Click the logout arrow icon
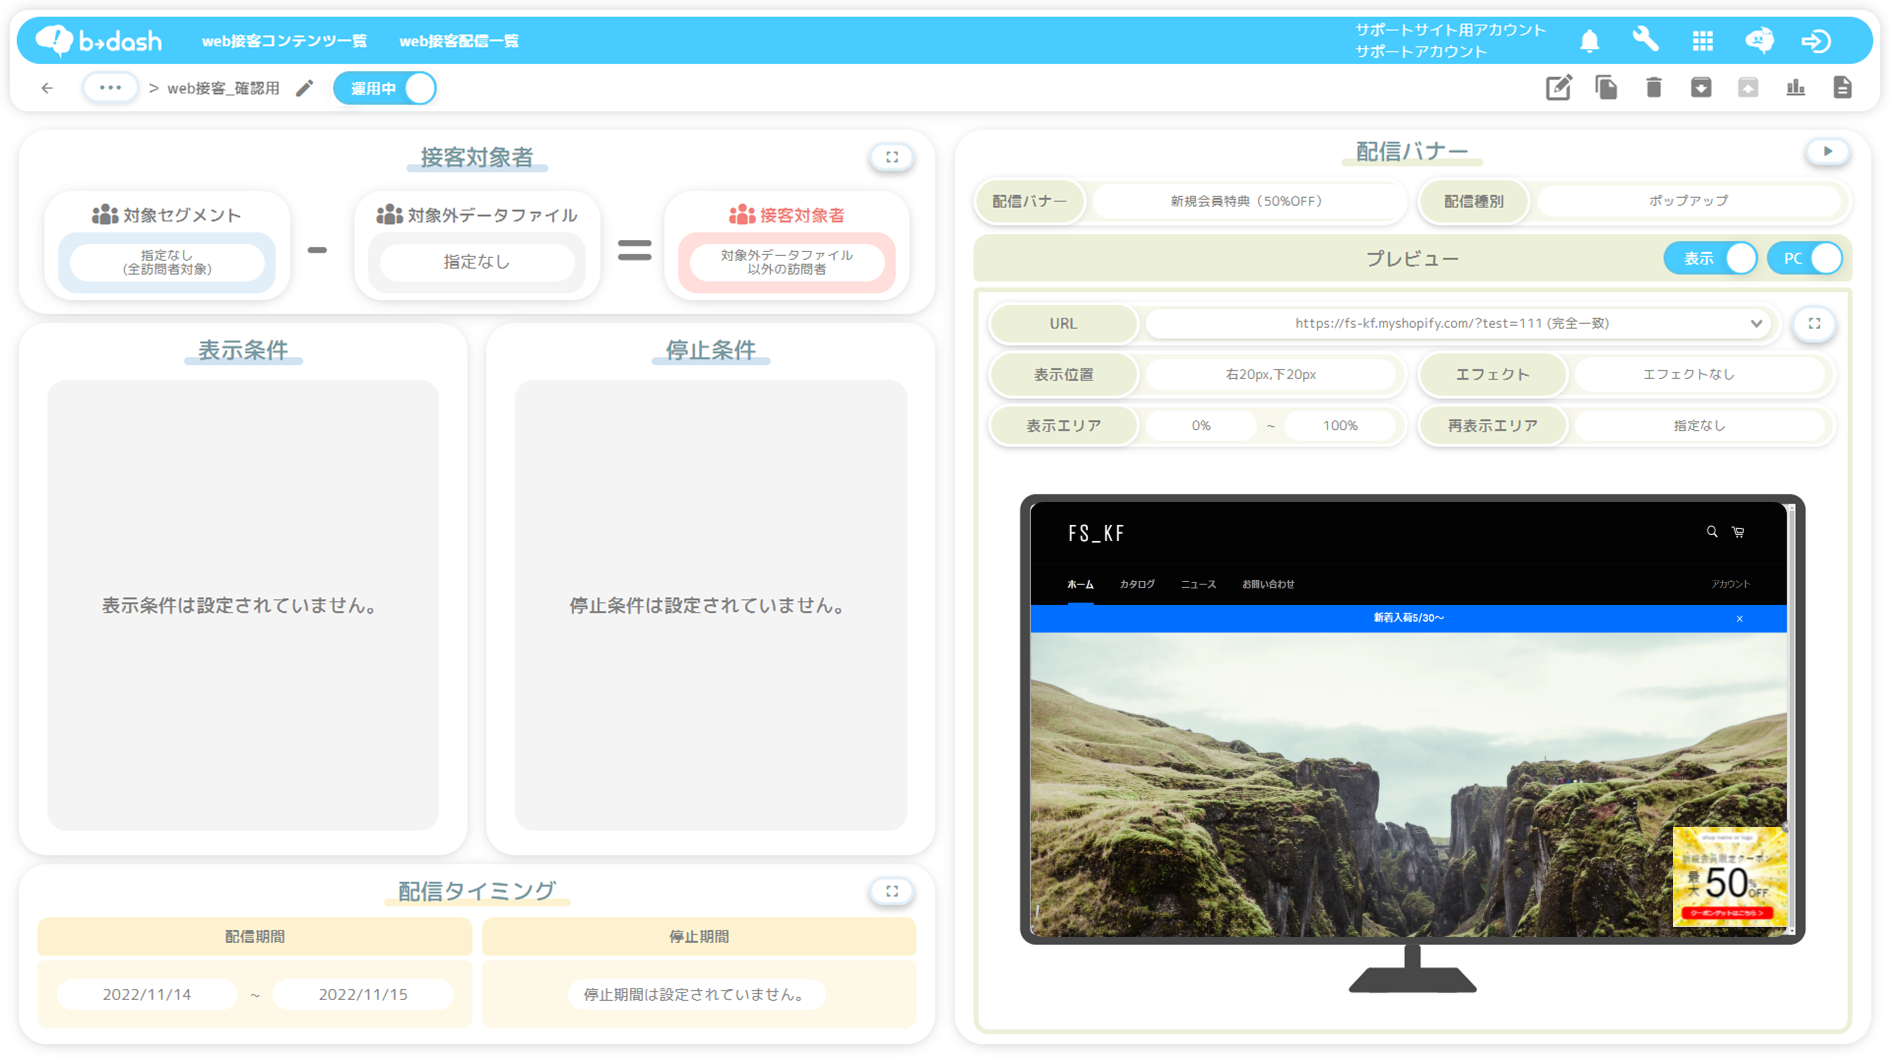The width and height of the screenshot is (1890, 1063). [x=1816, y=41]
